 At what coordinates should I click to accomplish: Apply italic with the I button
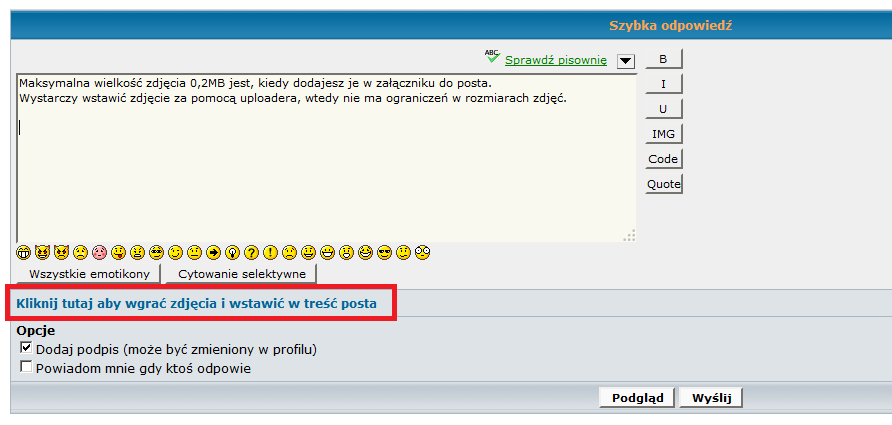[x=663, y=84]
